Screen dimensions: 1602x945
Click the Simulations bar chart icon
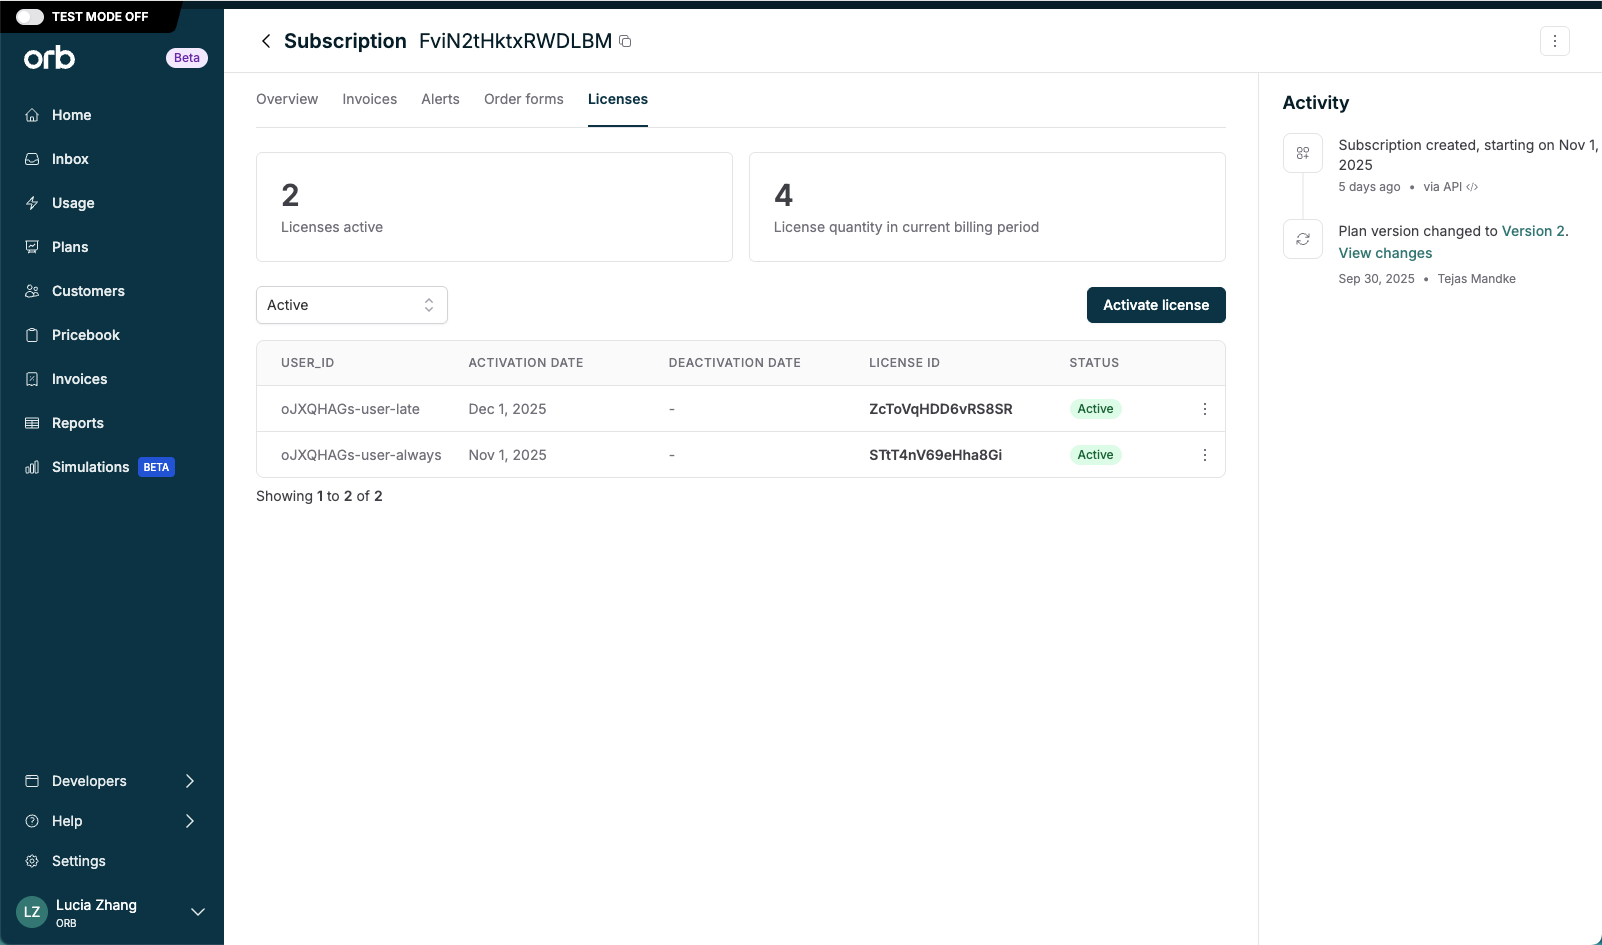point(32,467)
